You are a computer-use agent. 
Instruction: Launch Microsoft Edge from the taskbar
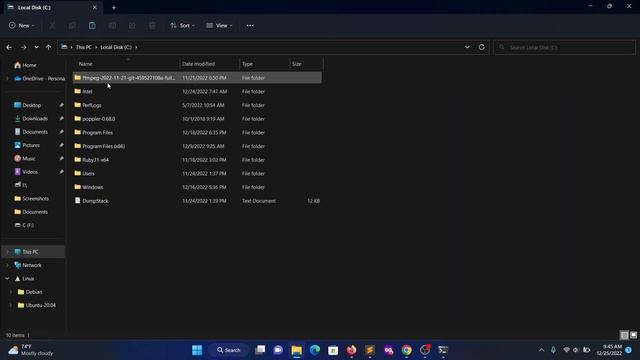tap(315, 350)
